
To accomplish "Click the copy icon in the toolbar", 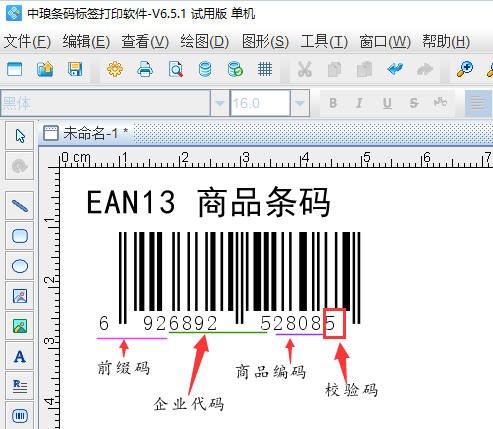I will (x=334, y=69).
